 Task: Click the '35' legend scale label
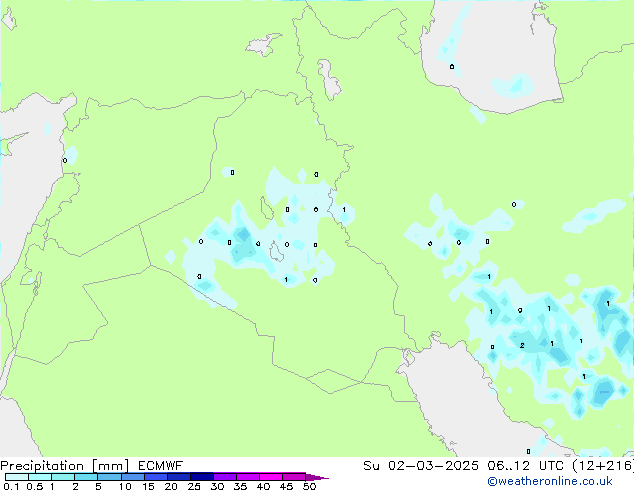tap(240, 486)
